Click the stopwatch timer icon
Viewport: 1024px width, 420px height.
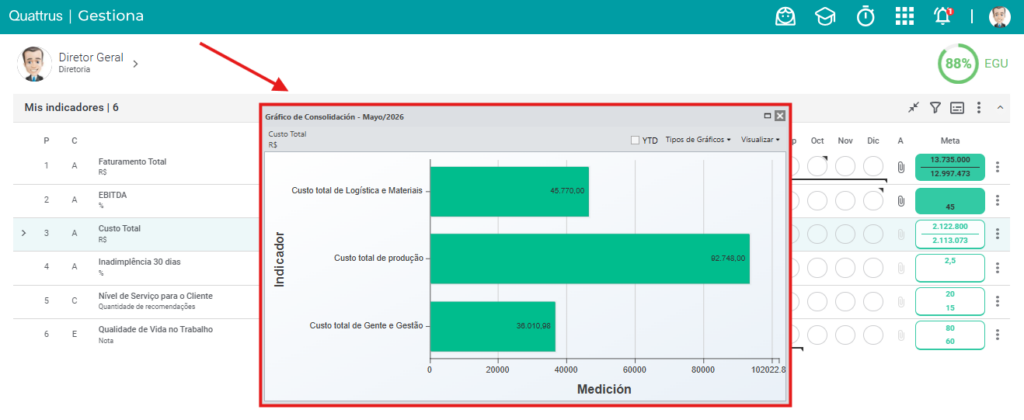point(866,16)
